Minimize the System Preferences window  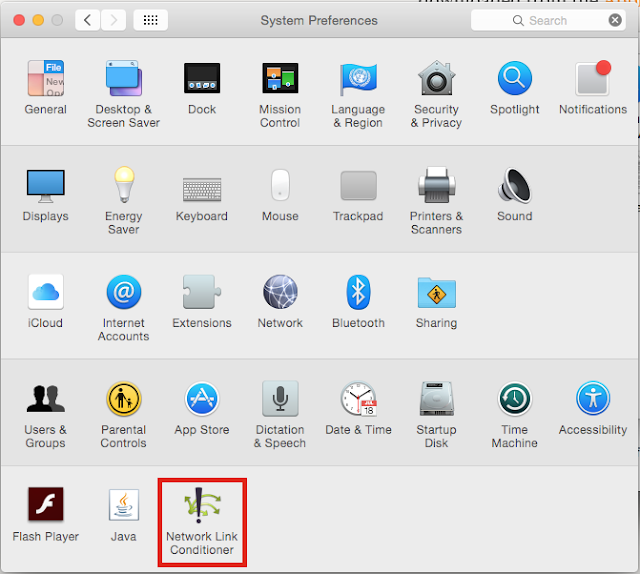tap(38, 20)
